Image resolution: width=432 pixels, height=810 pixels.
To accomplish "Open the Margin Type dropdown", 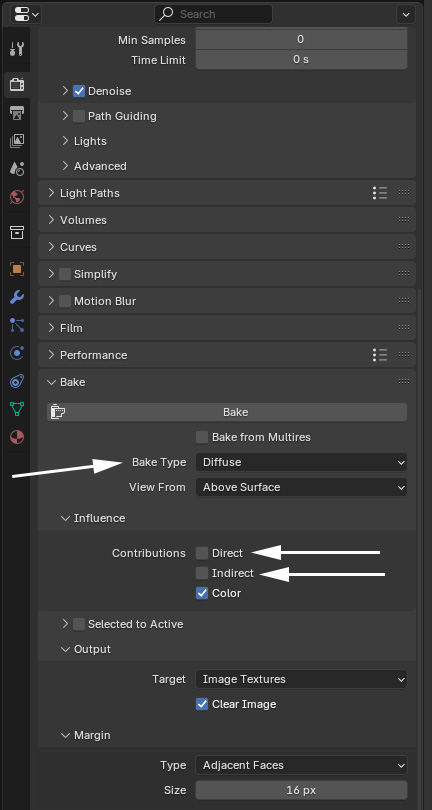I will (301, 765).
